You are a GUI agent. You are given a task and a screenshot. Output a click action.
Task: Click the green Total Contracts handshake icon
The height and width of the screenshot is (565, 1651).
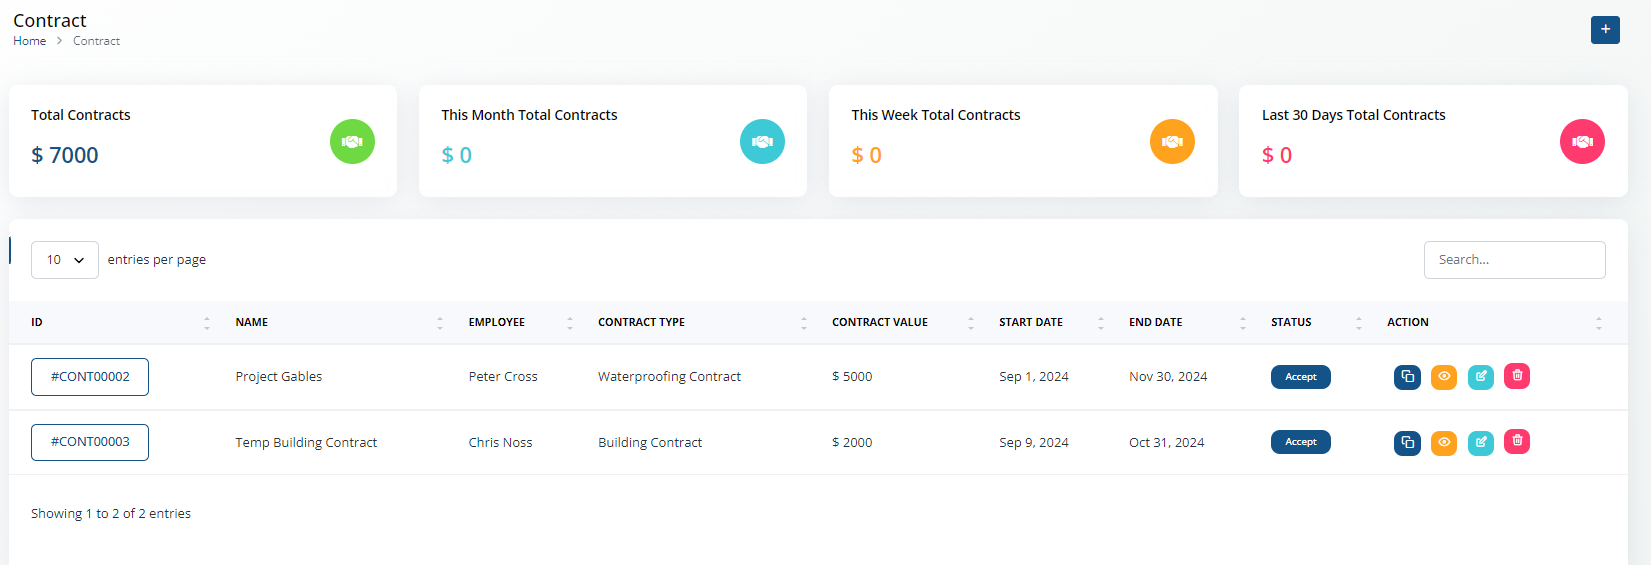[352, 142]
